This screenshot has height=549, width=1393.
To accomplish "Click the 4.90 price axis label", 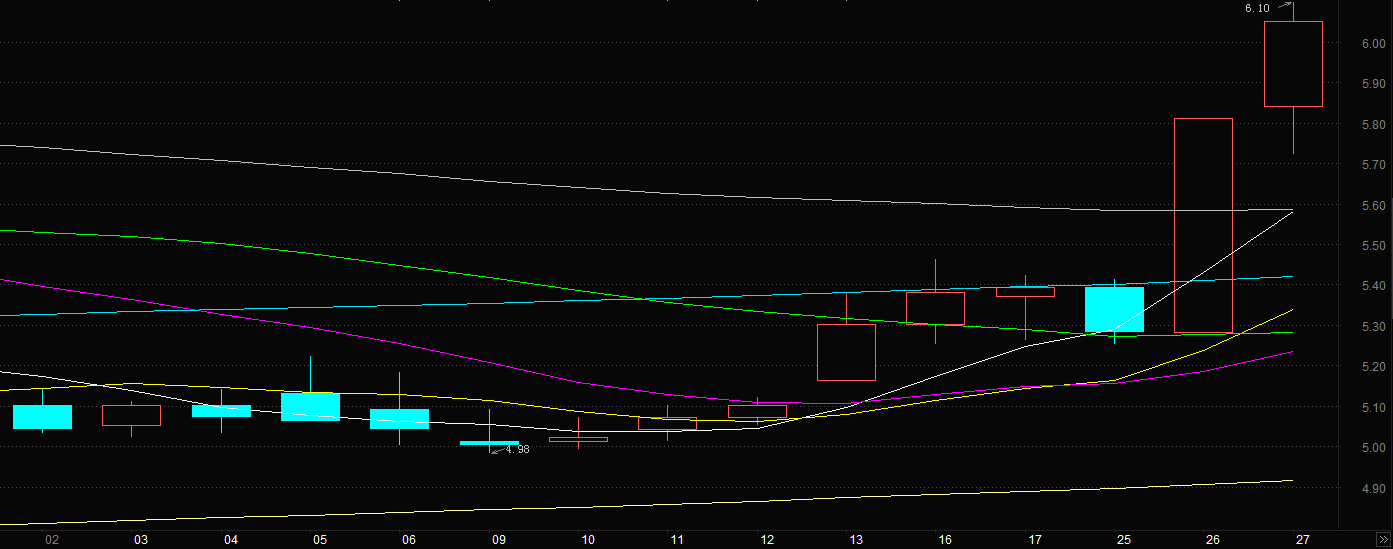I will tap(1373, 489).
